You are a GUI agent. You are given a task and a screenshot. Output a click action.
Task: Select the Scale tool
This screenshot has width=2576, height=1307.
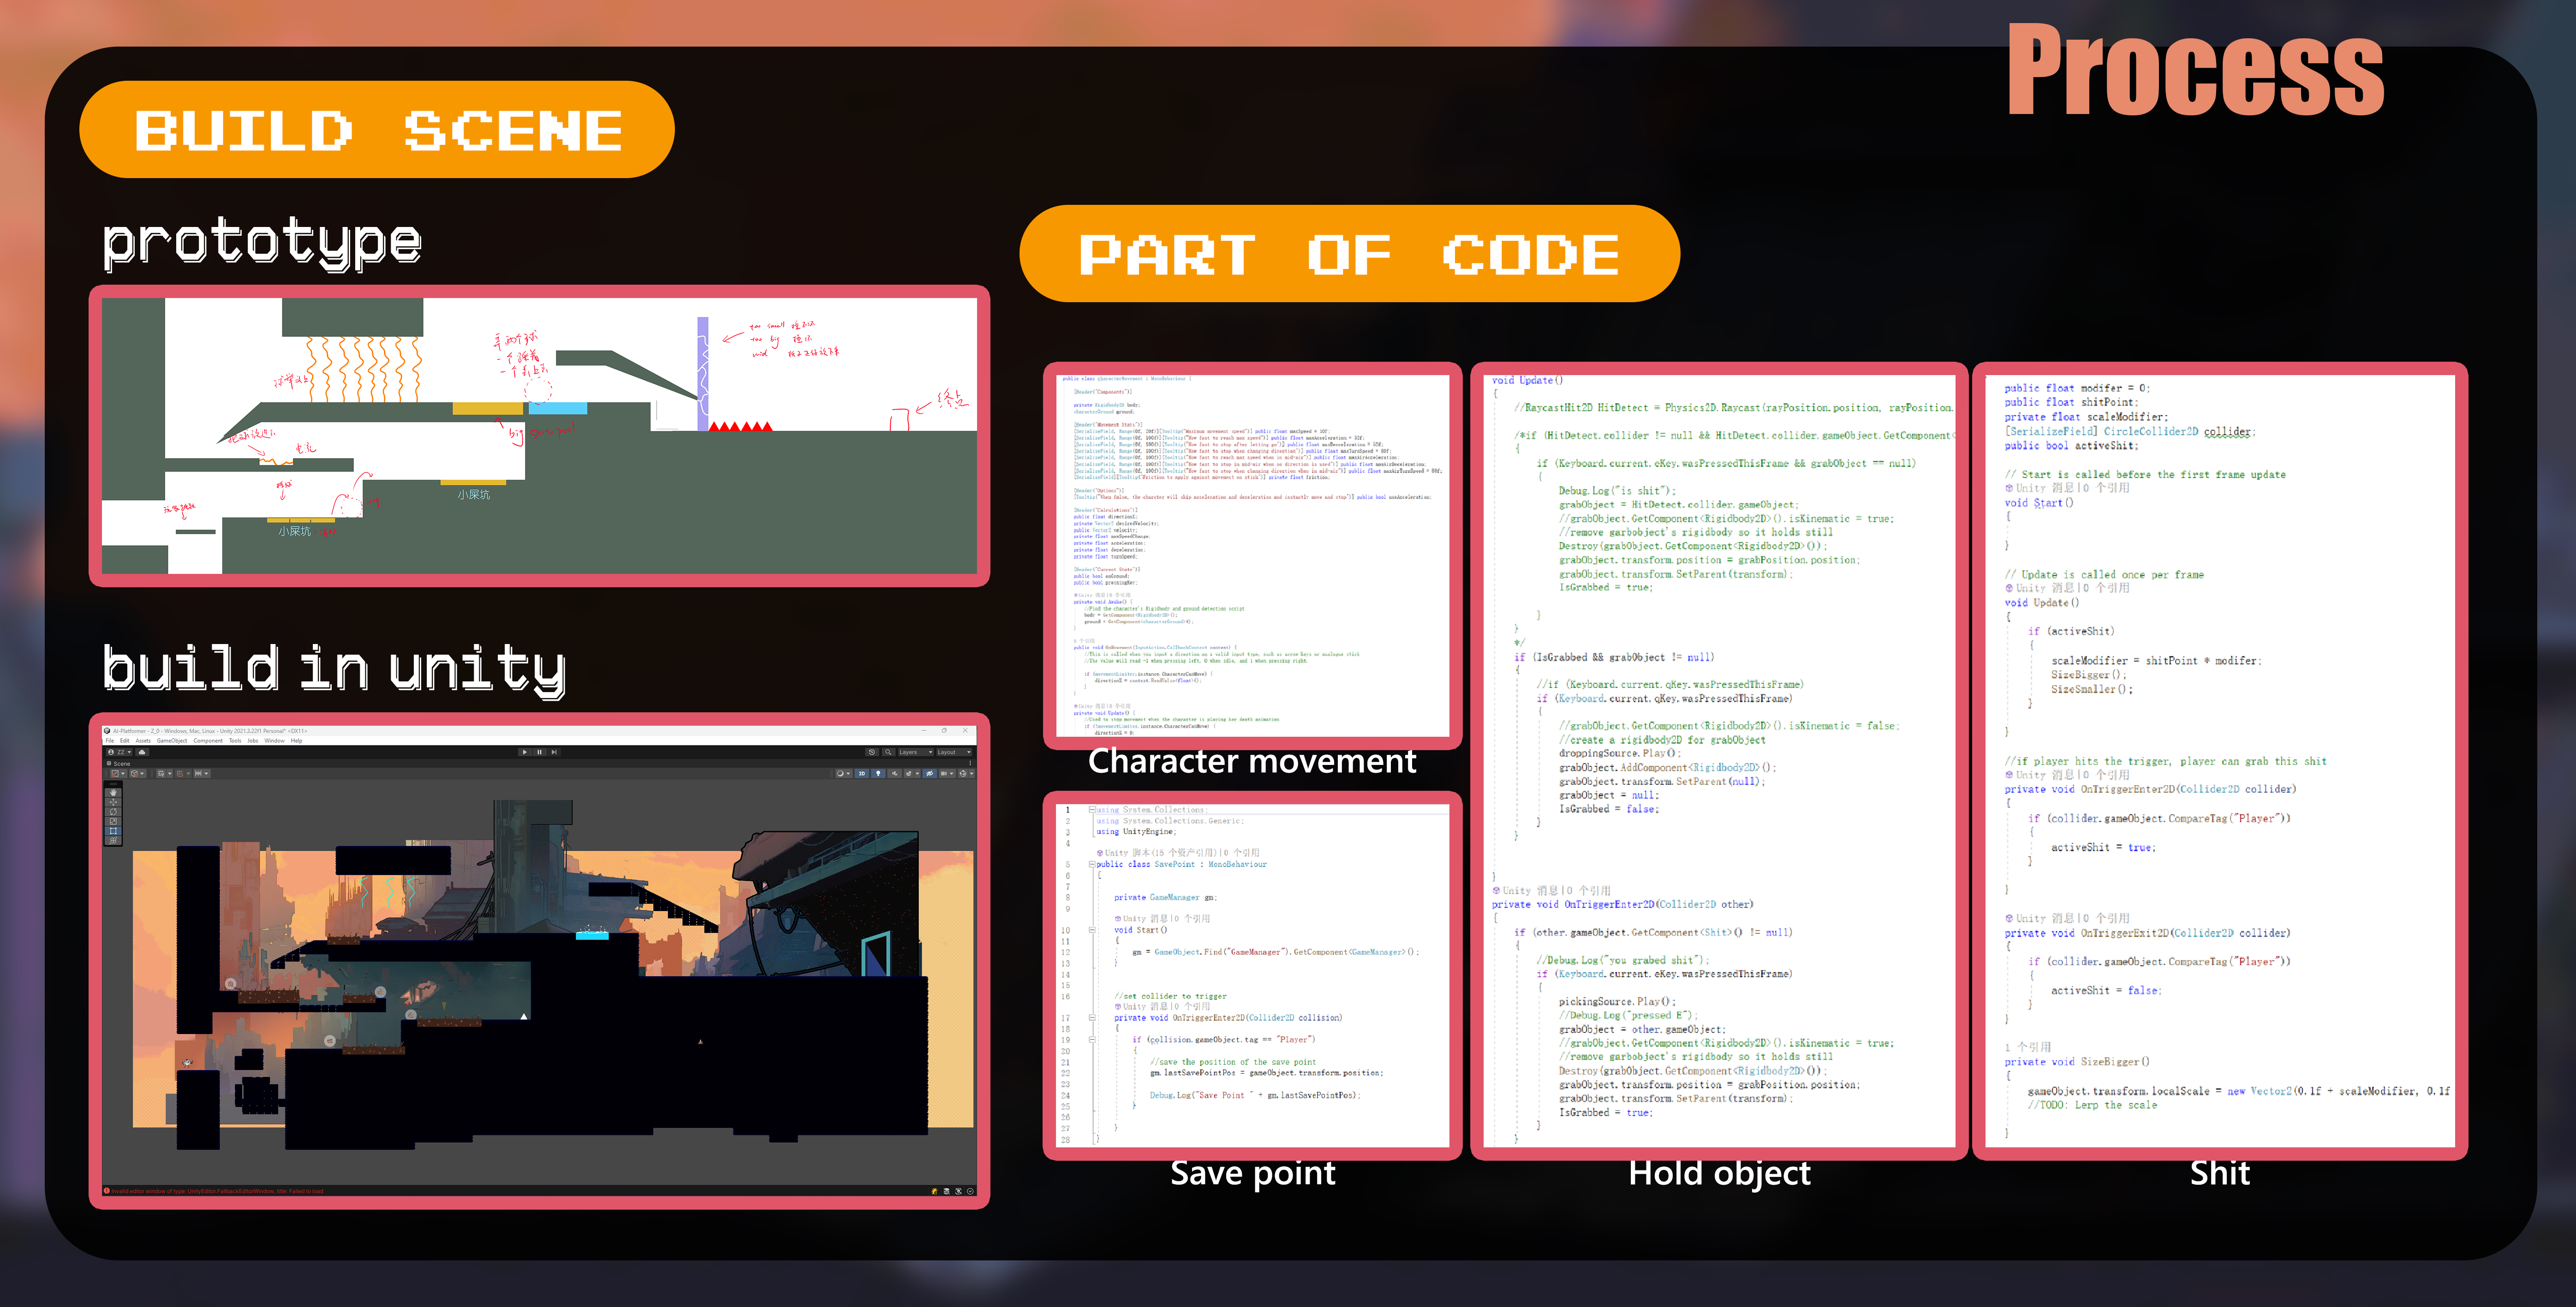113,821
